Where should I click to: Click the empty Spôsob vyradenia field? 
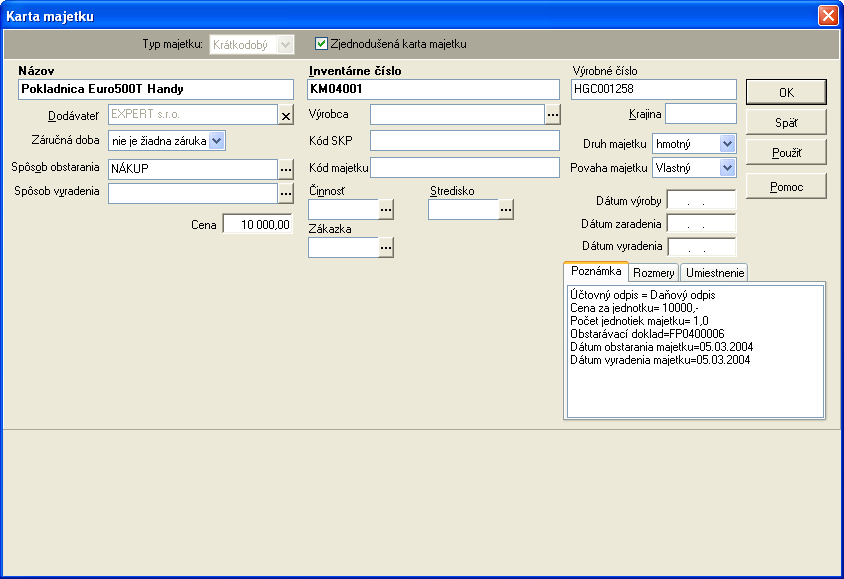click(193, 194)
